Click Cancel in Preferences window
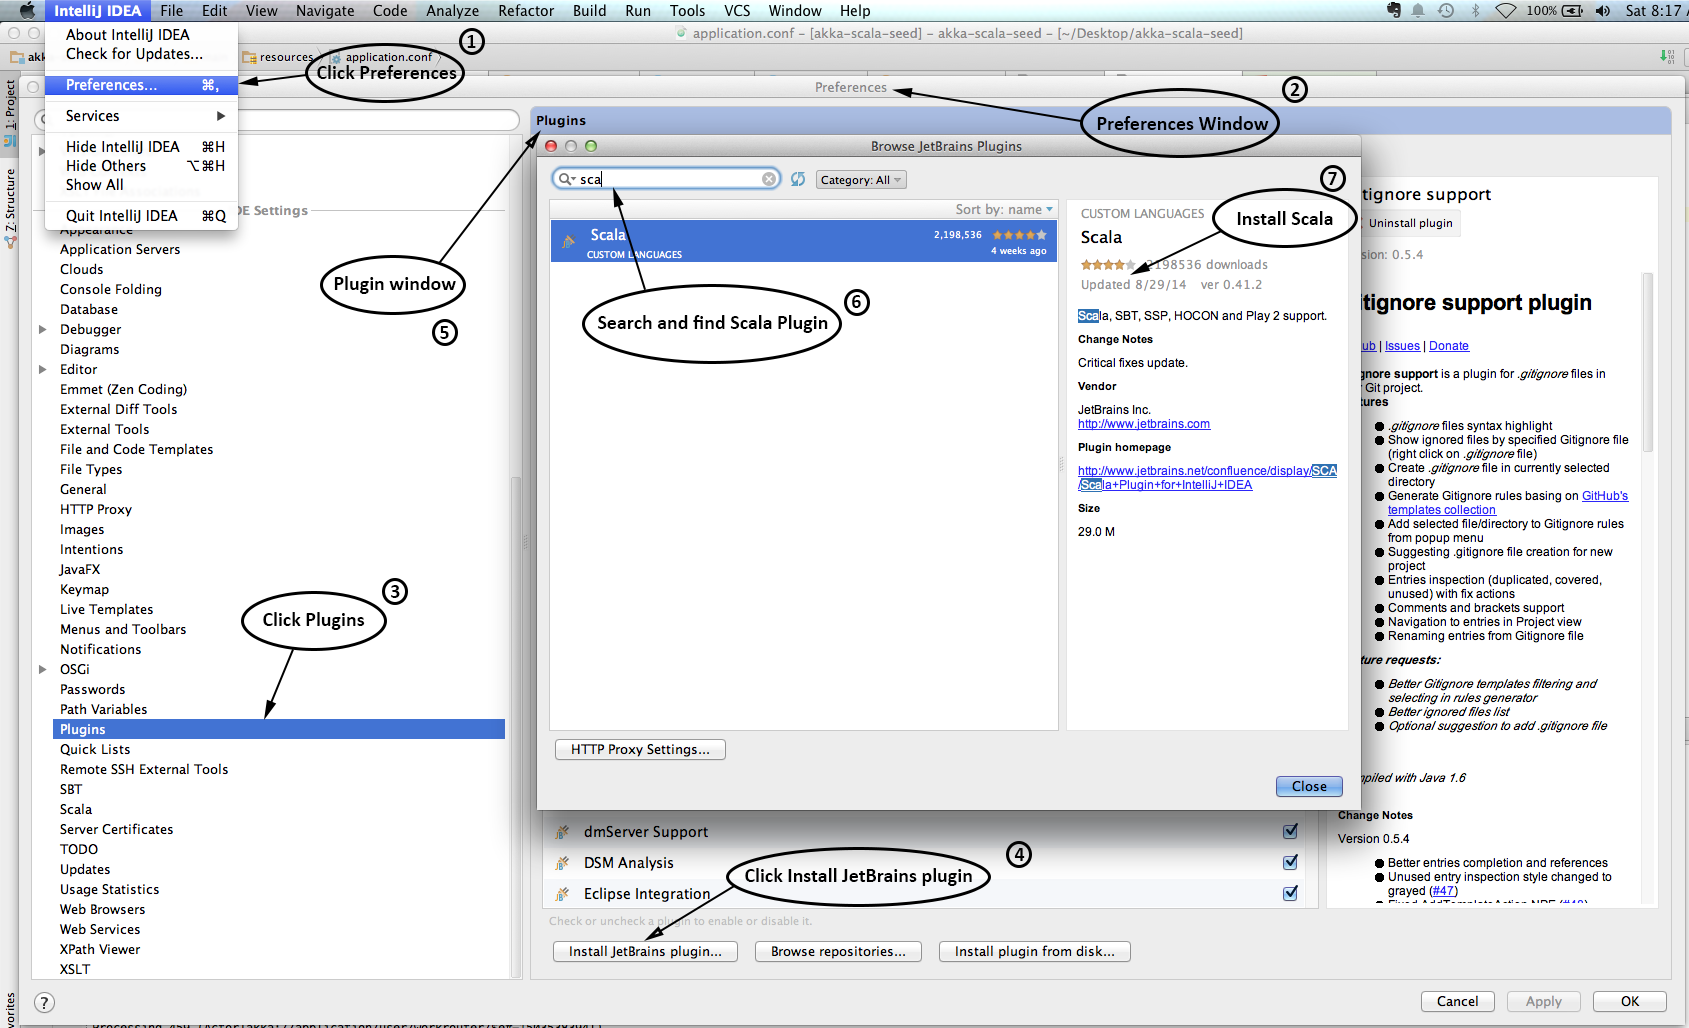Viewport: 1689px width, 1028px height. (x=1457, y=1001)
